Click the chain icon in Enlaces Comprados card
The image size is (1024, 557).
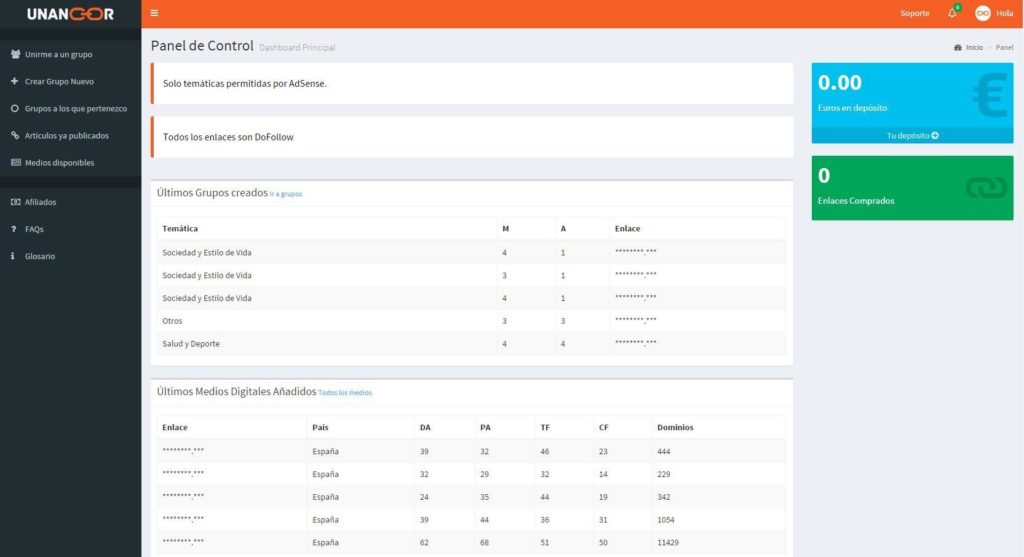click(986, 188)
